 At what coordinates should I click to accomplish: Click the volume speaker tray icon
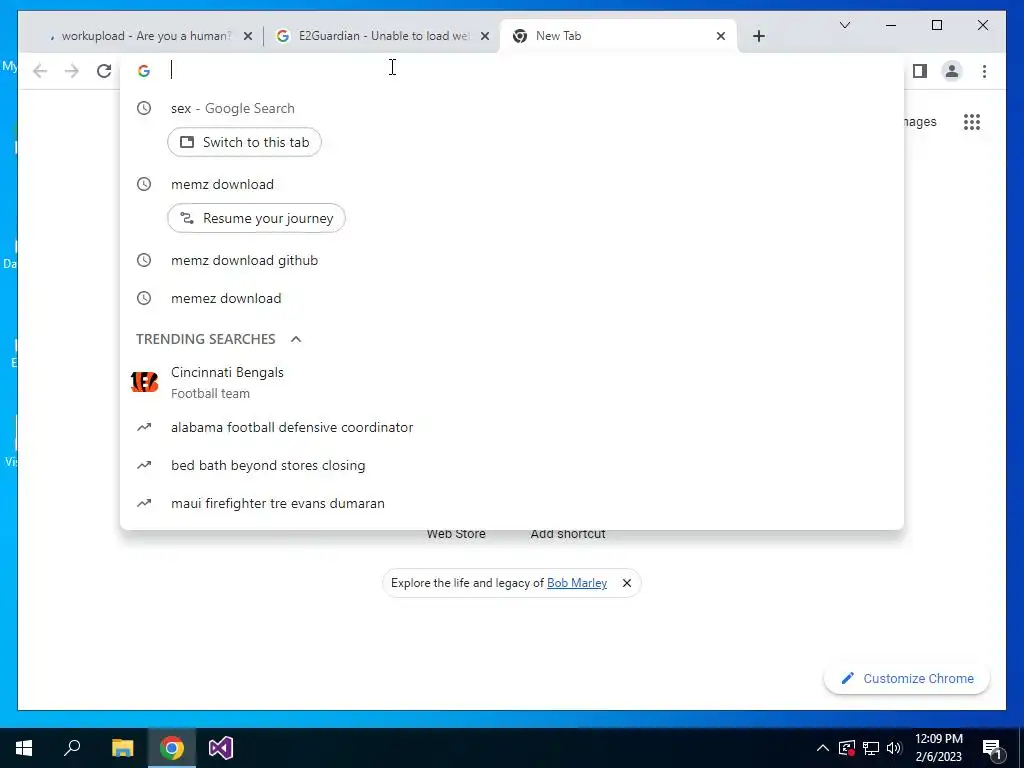tap(894, 748)
